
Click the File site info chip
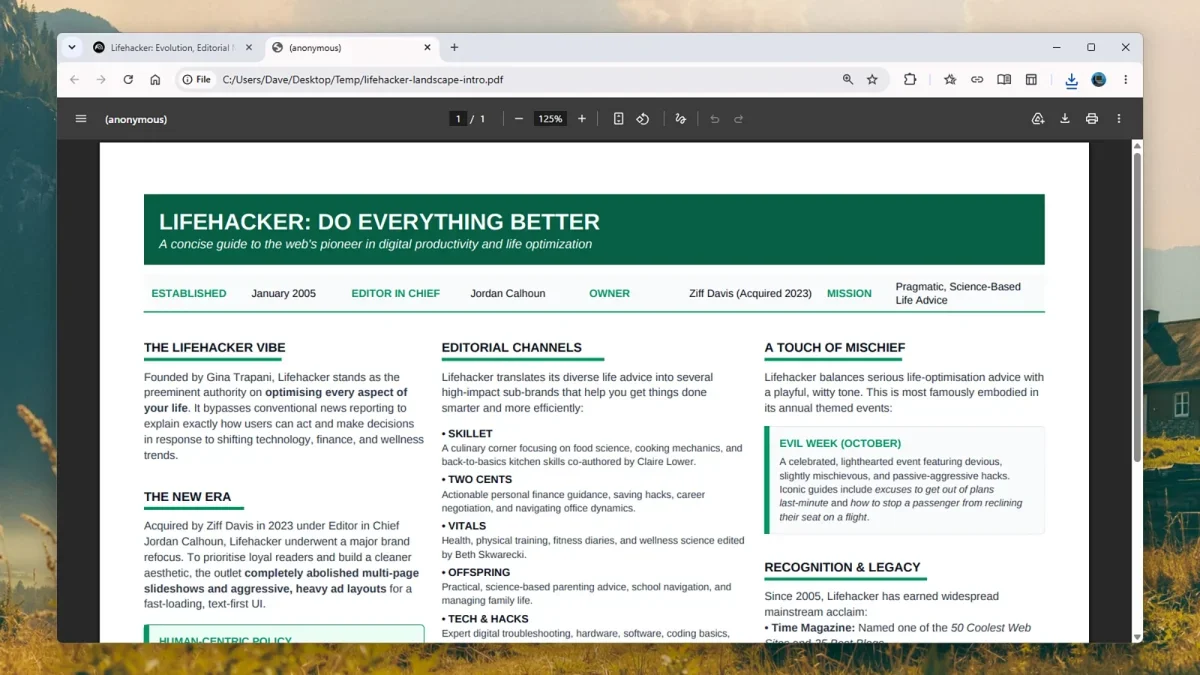tap(197, 79)
